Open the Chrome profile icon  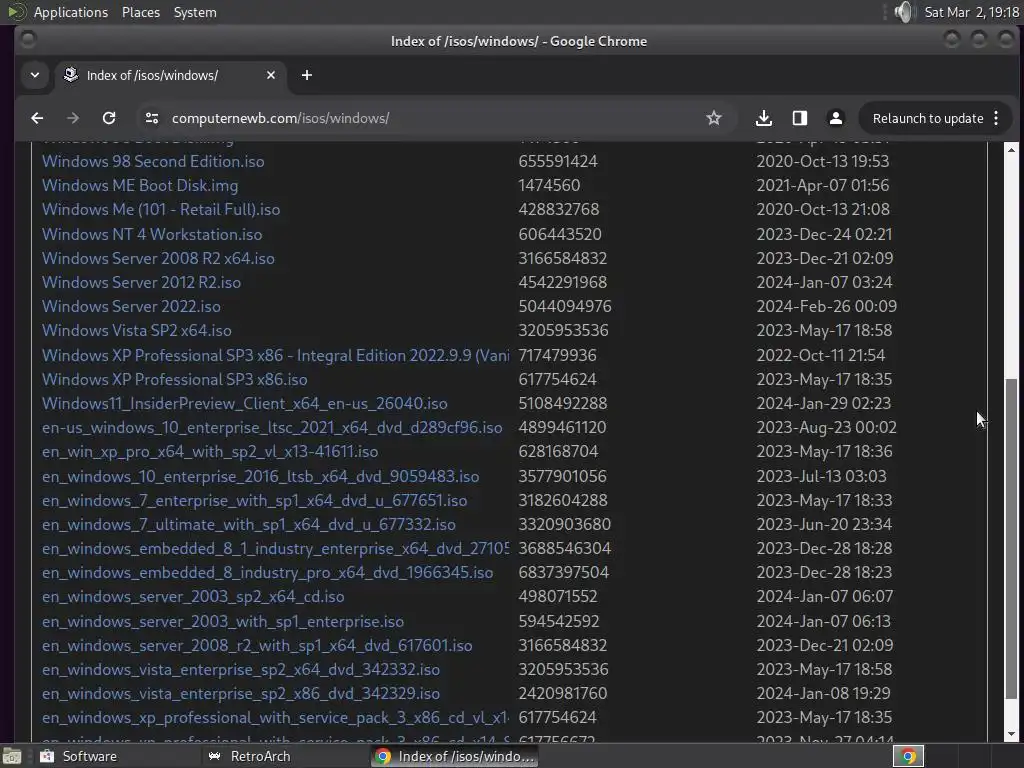point(835,118)
